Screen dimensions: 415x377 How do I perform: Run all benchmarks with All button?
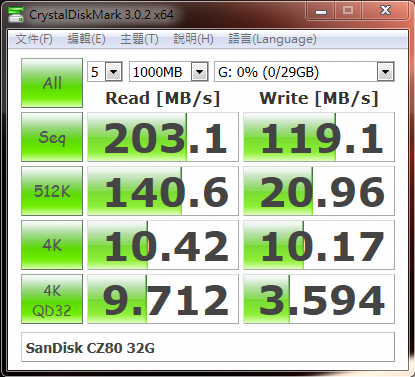coord(52,83)
